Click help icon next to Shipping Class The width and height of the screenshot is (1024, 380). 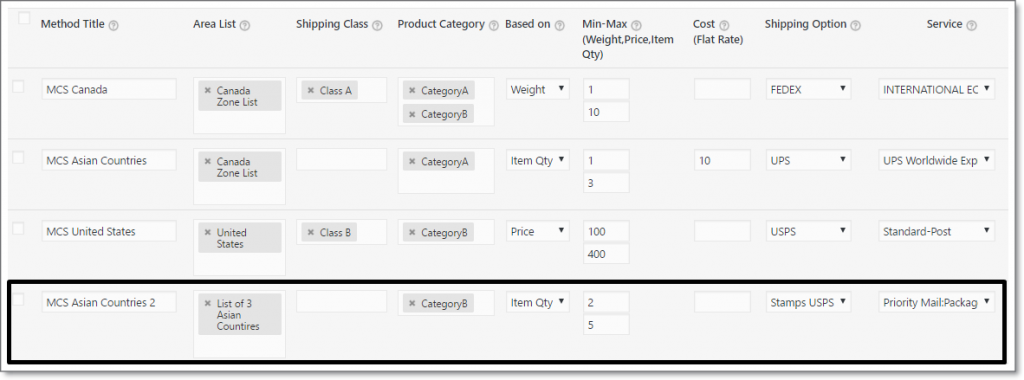377,25
